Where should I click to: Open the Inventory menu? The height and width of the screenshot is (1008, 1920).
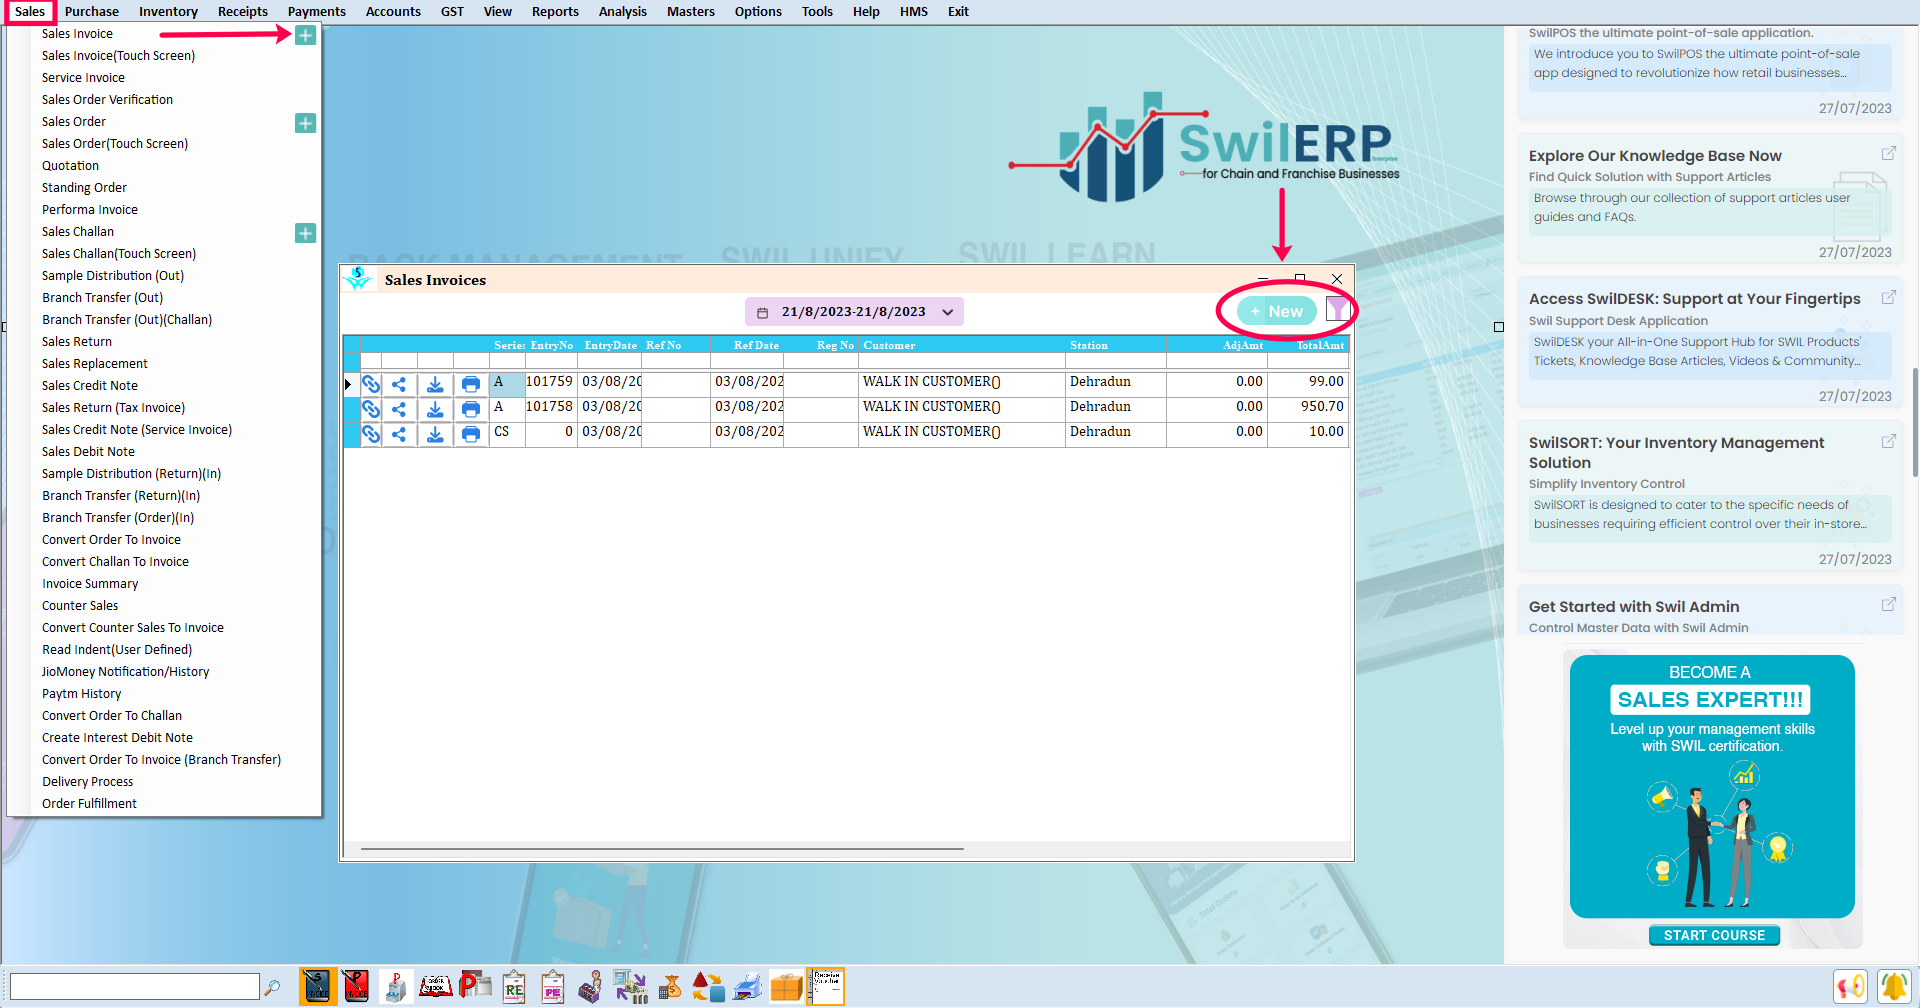(168, 12)
